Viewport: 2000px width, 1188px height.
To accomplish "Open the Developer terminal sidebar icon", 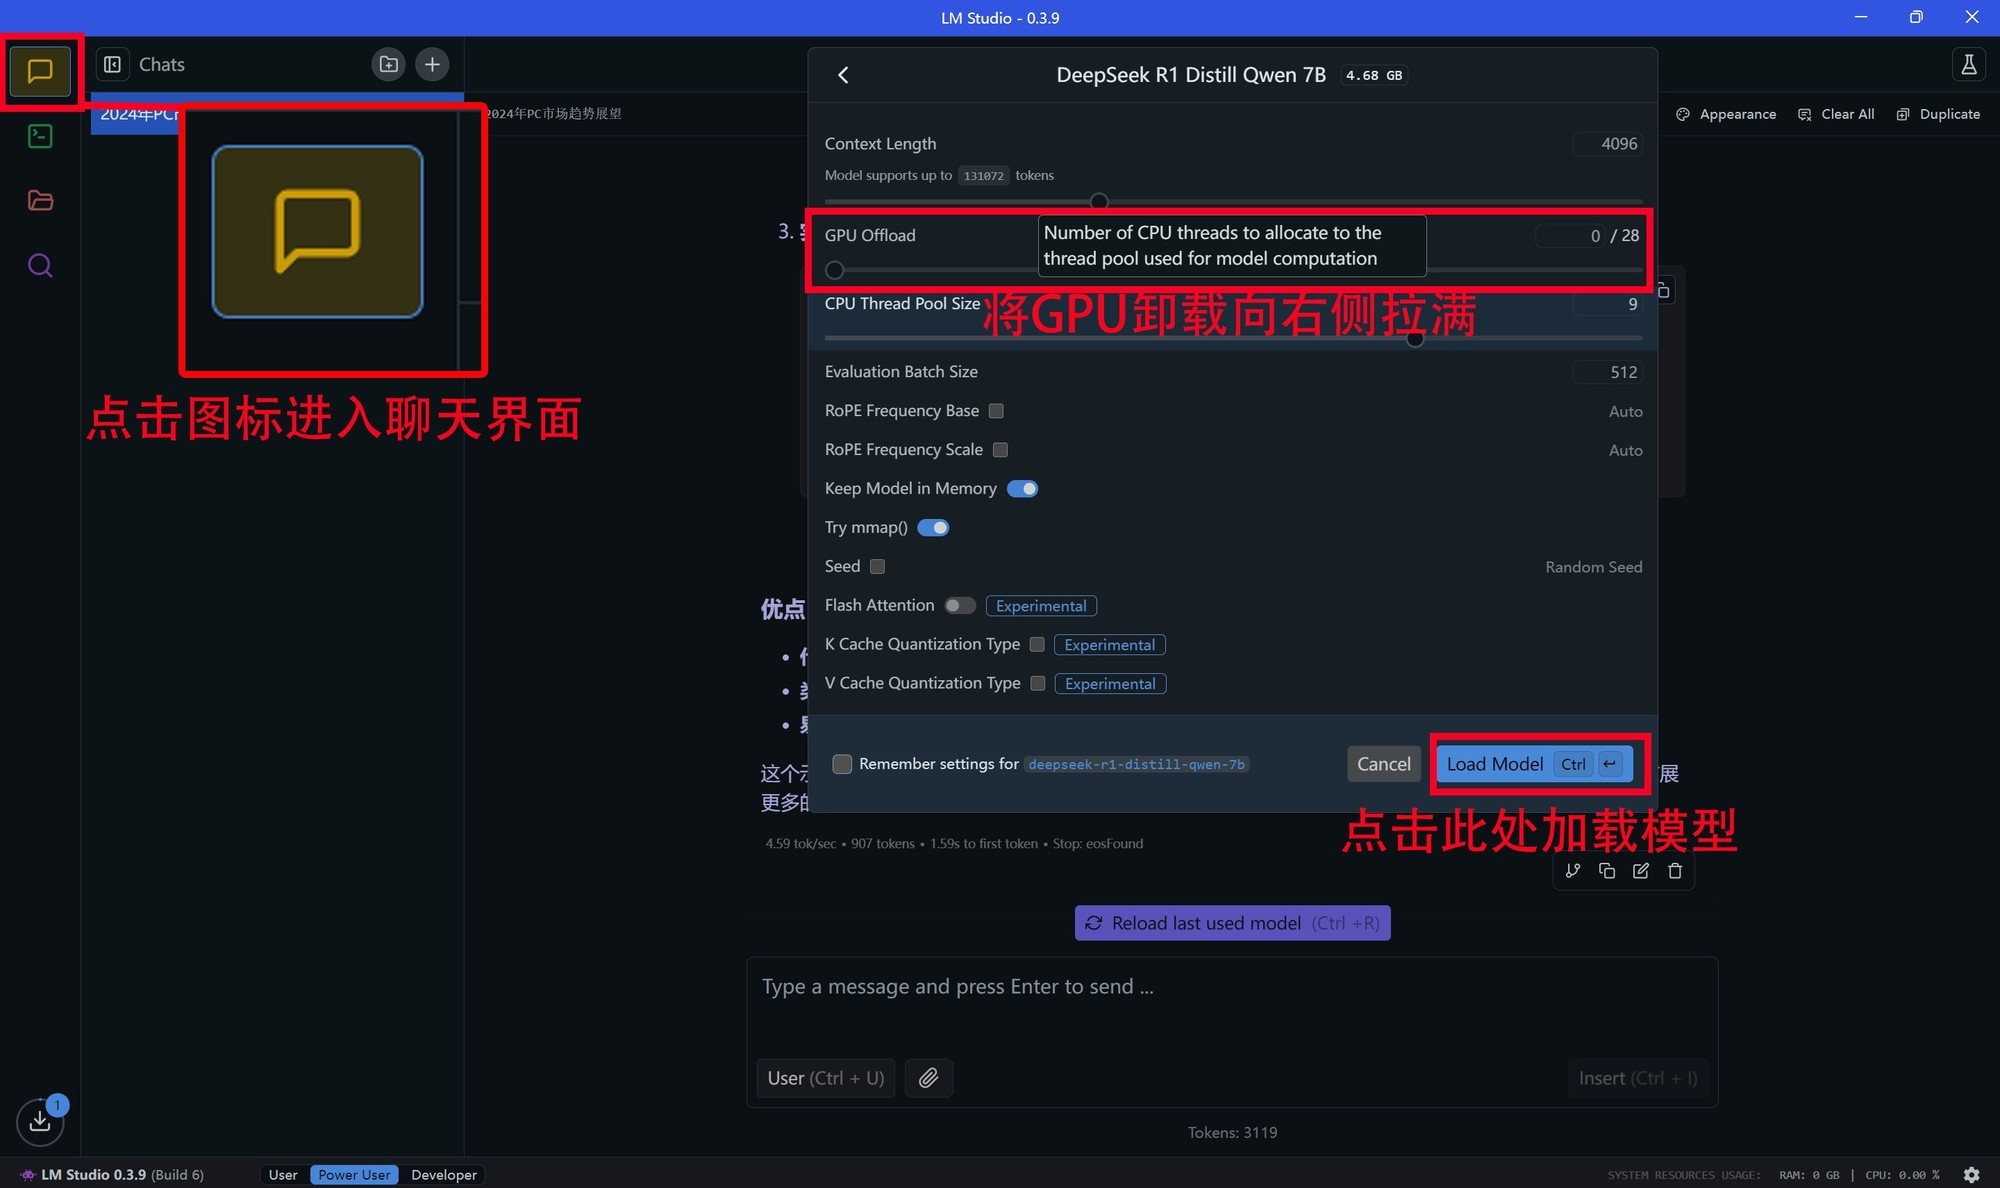I will coord(40,136).
